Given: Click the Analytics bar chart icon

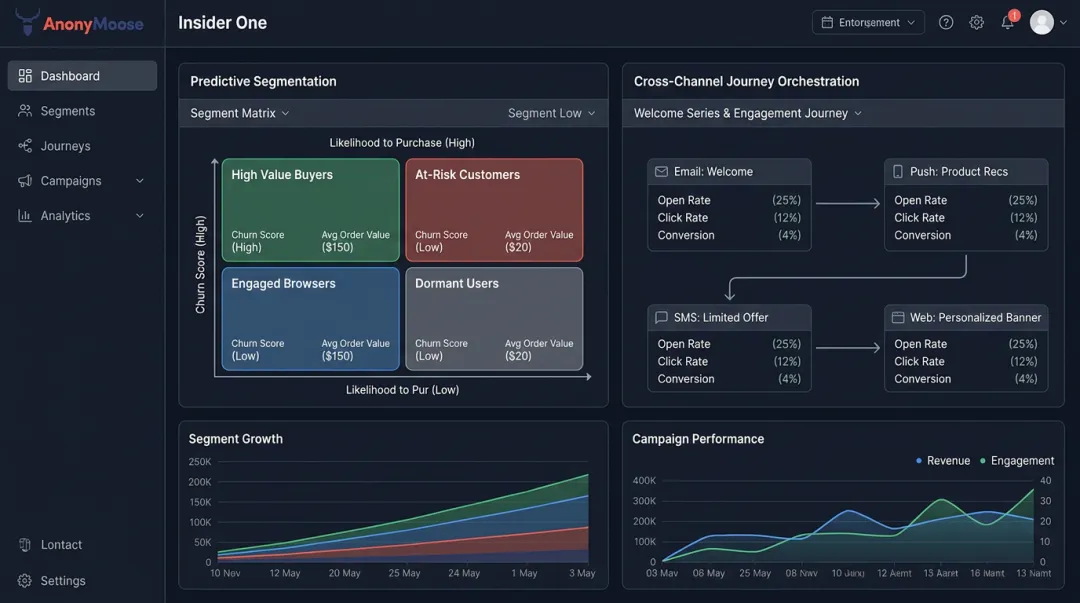Looking at the screenshot, I should [25, 216].
